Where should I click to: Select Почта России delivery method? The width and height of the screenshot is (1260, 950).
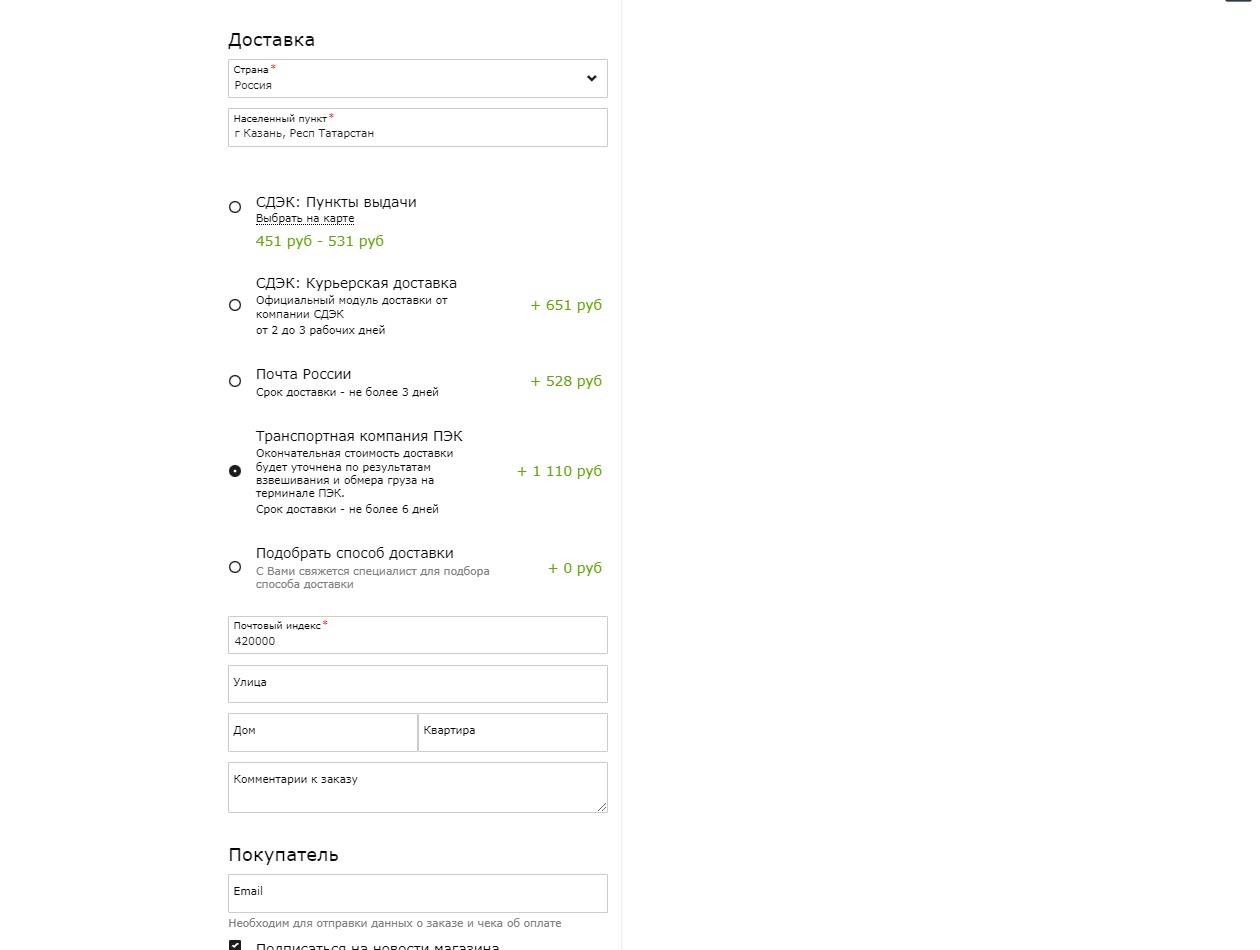235,381
